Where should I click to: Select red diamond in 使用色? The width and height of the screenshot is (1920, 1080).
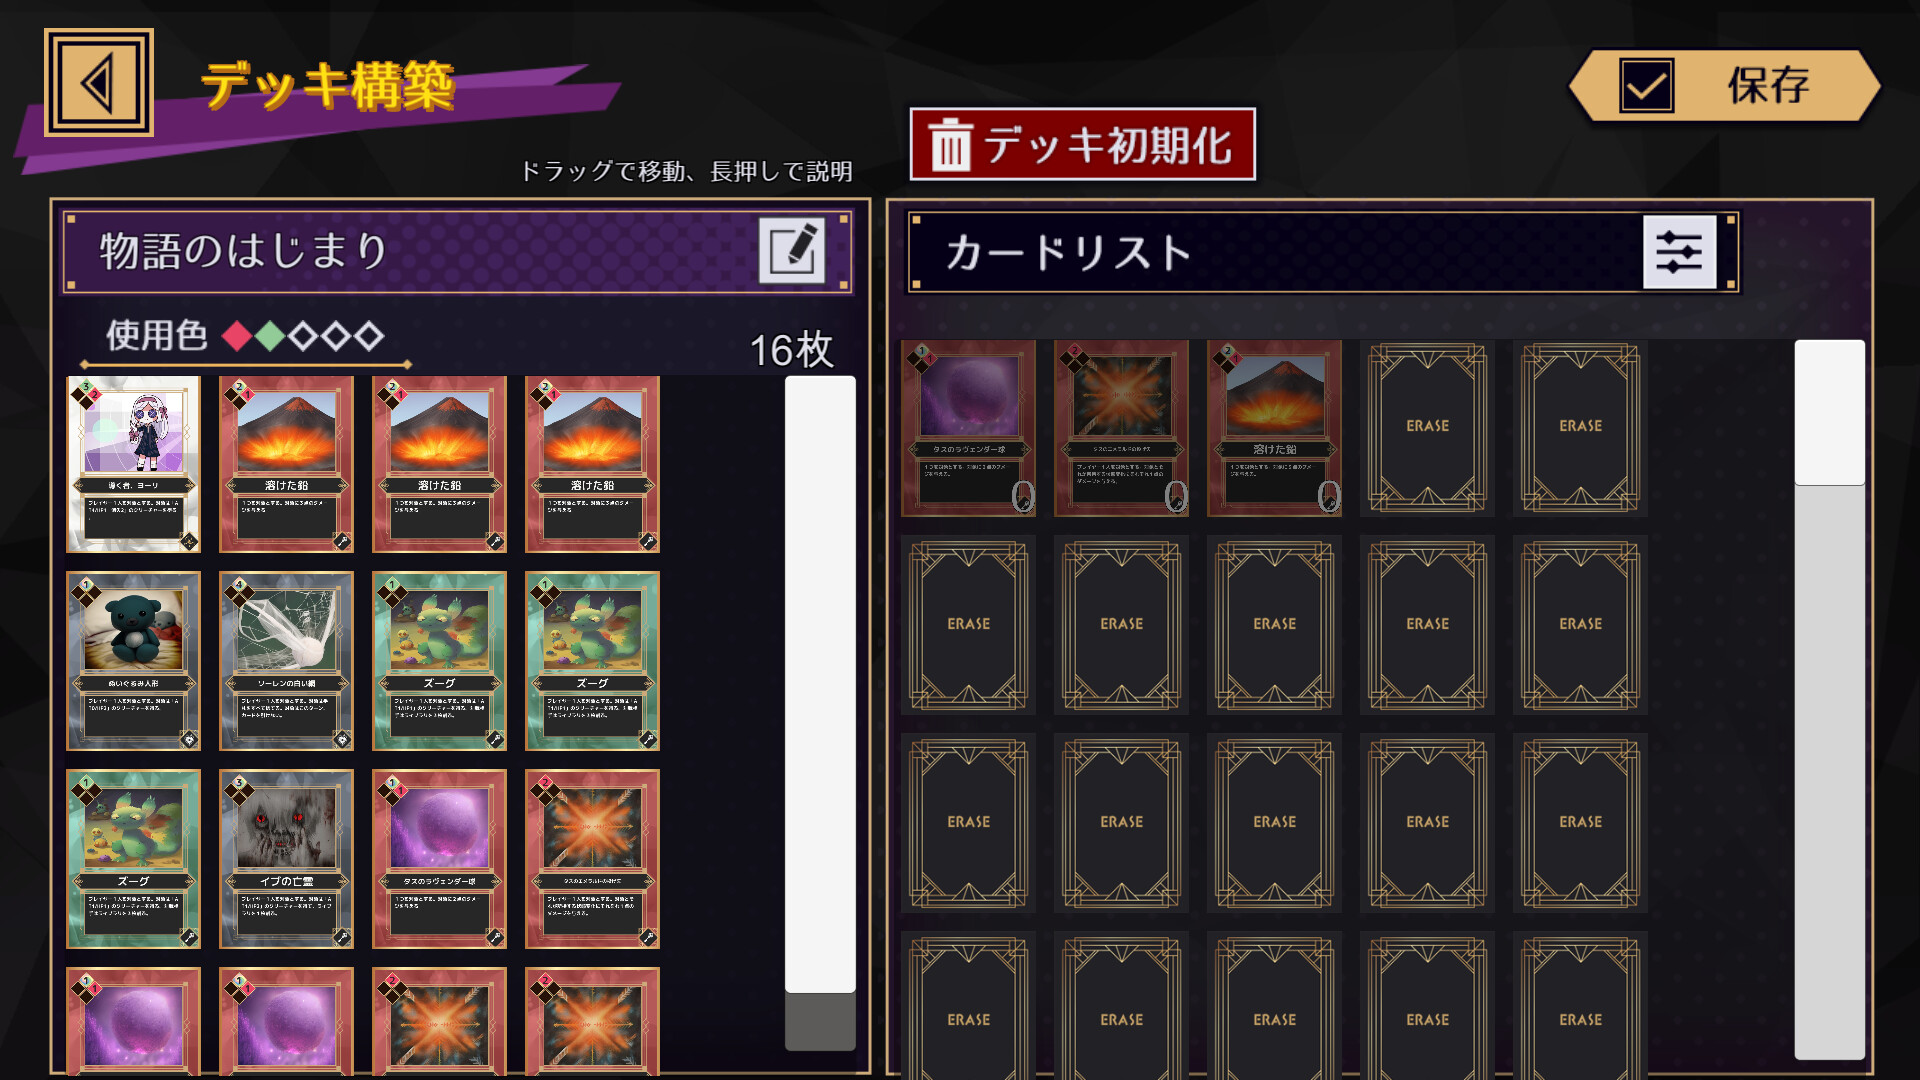[x=237, y=336]
